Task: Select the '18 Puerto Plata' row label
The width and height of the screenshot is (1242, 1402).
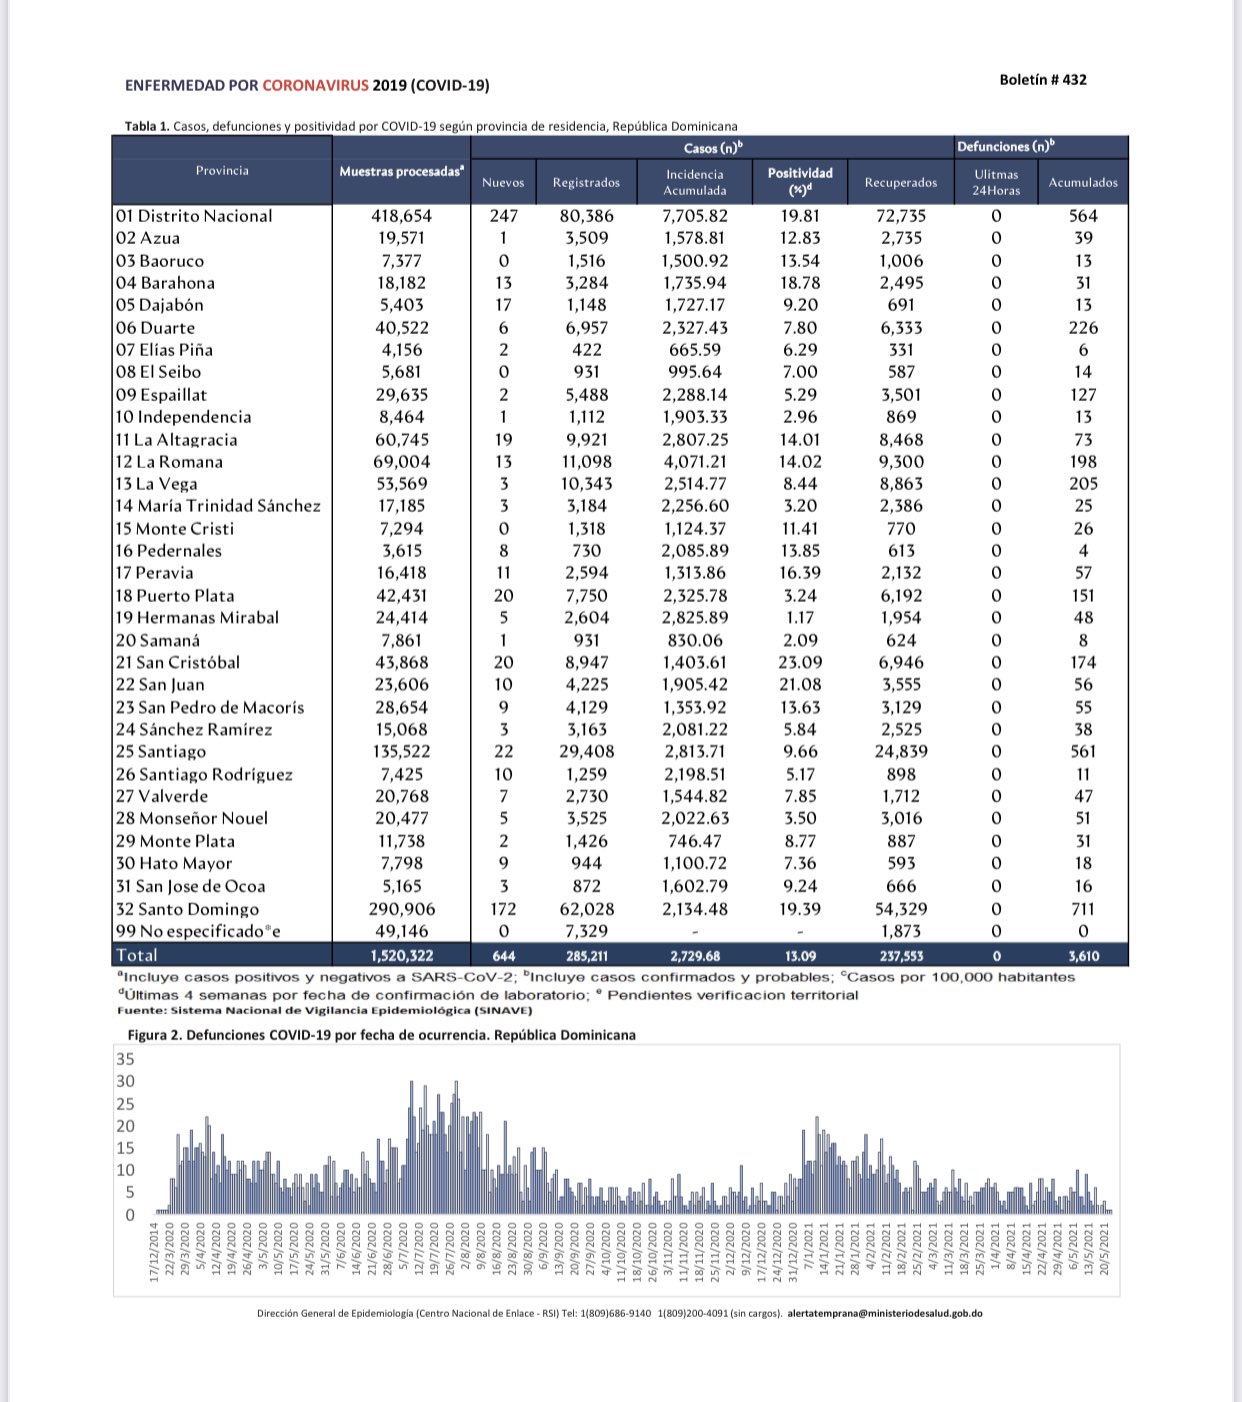Action: (x=175, y=596)
